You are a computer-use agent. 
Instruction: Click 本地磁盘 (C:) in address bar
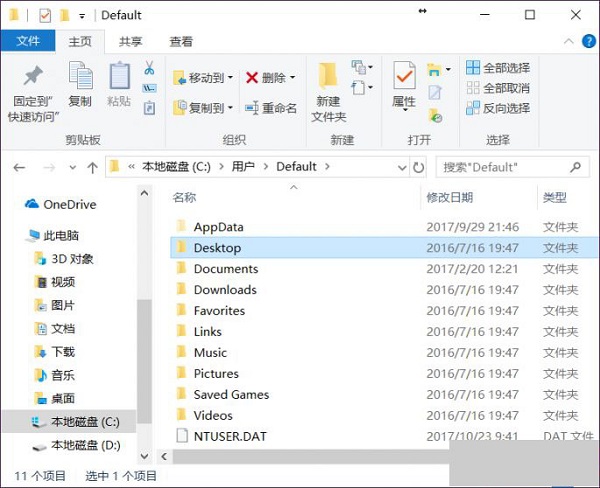(x=176, y=166)
